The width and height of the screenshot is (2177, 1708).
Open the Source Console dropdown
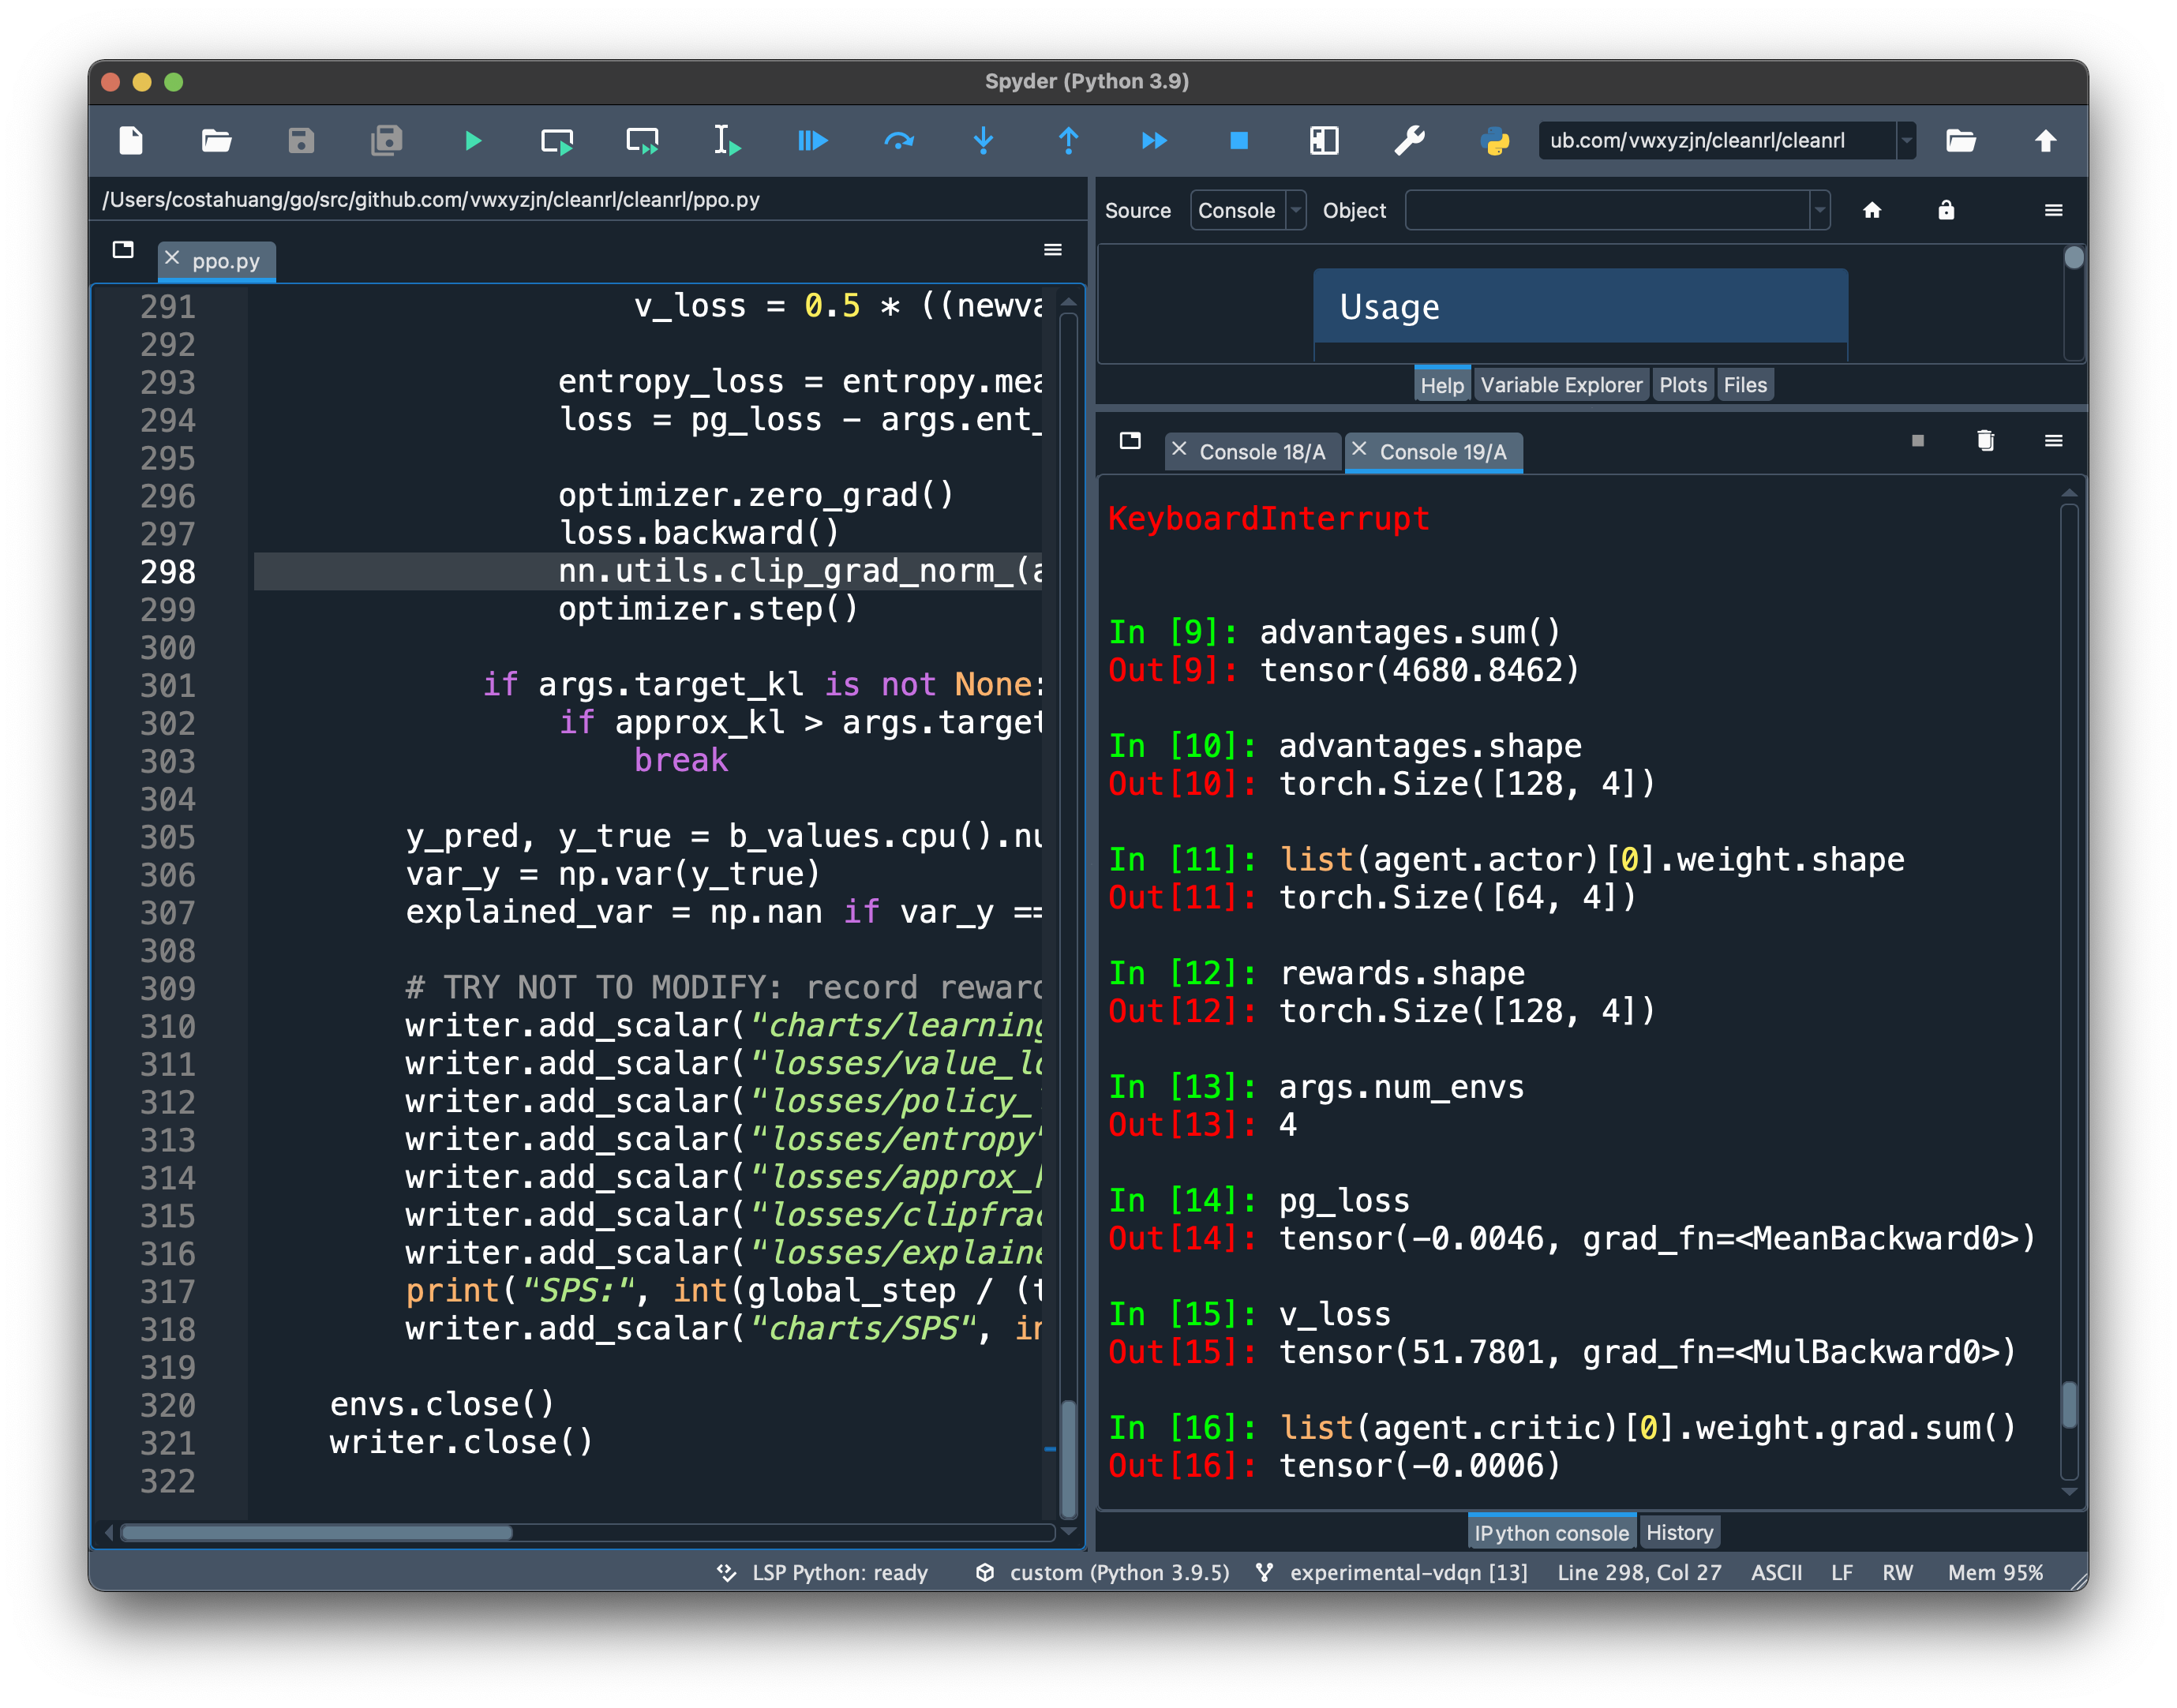tap(1249, 210)
